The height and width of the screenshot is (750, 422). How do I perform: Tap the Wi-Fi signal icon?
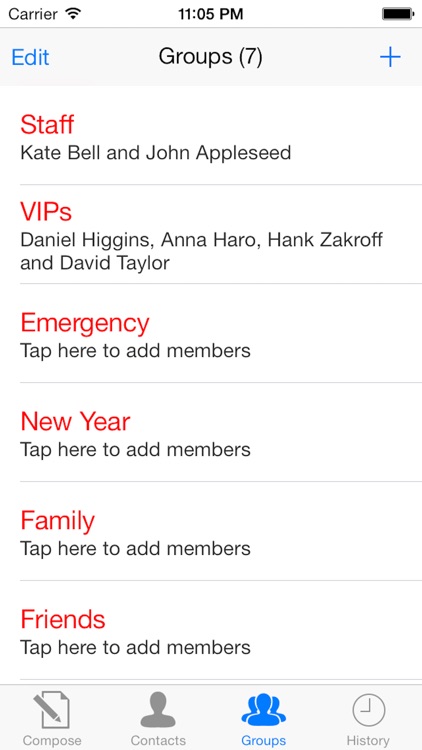(x=73, y=13)
